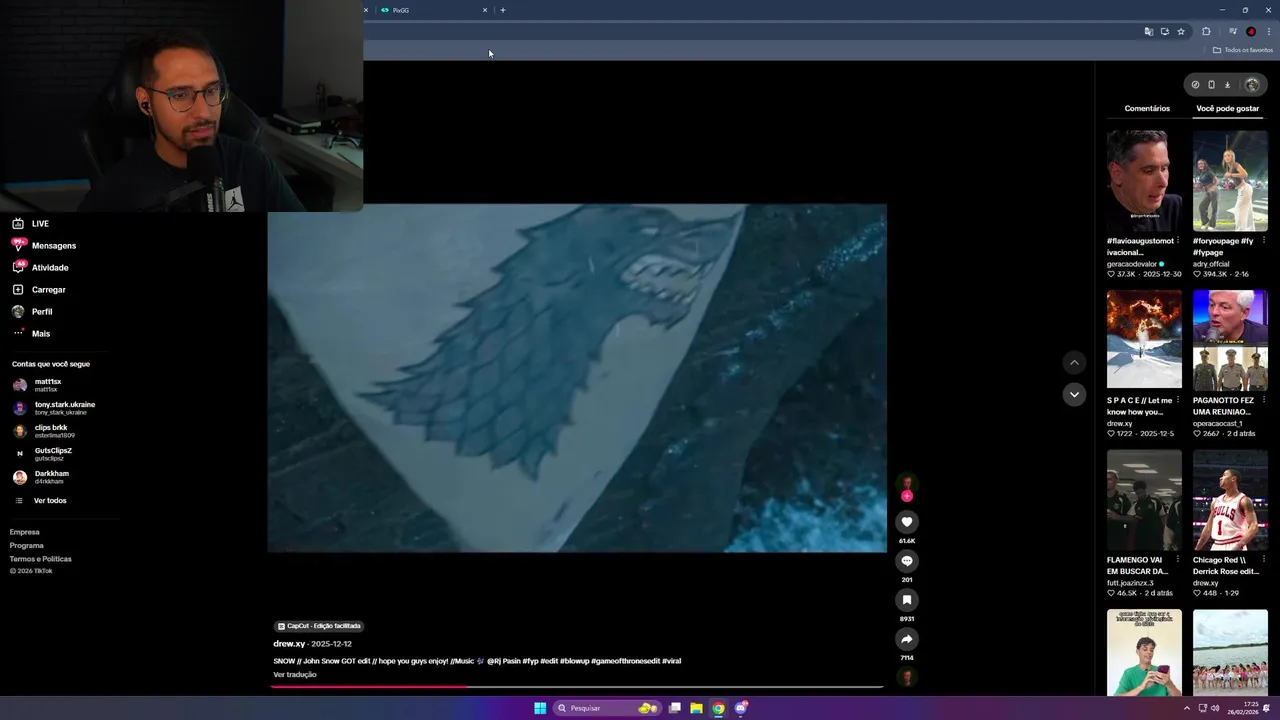Open more options for #flavioaugustomotivacional card
The width and height of the screenshot is (1280, 720).
(1177, 240)
